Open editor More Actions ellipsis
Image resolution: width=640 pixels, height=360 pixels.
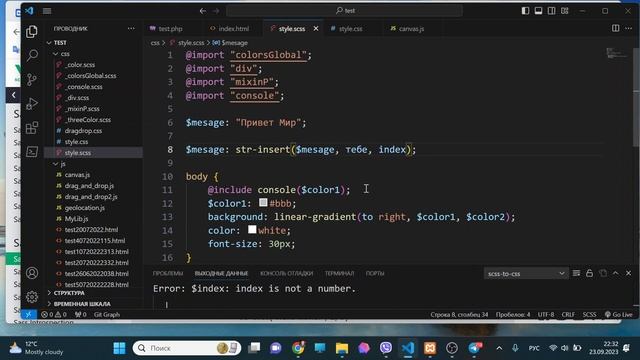[x=629, y=28]
